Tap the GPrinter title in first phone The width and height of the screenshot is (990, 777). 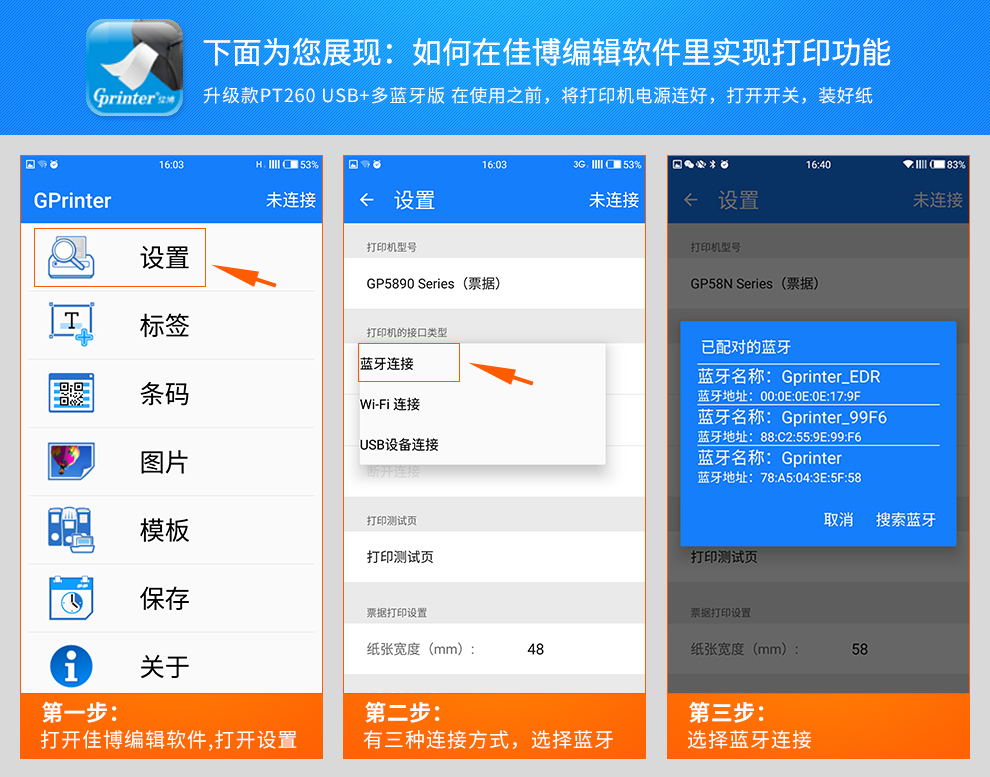coord(72,201)
